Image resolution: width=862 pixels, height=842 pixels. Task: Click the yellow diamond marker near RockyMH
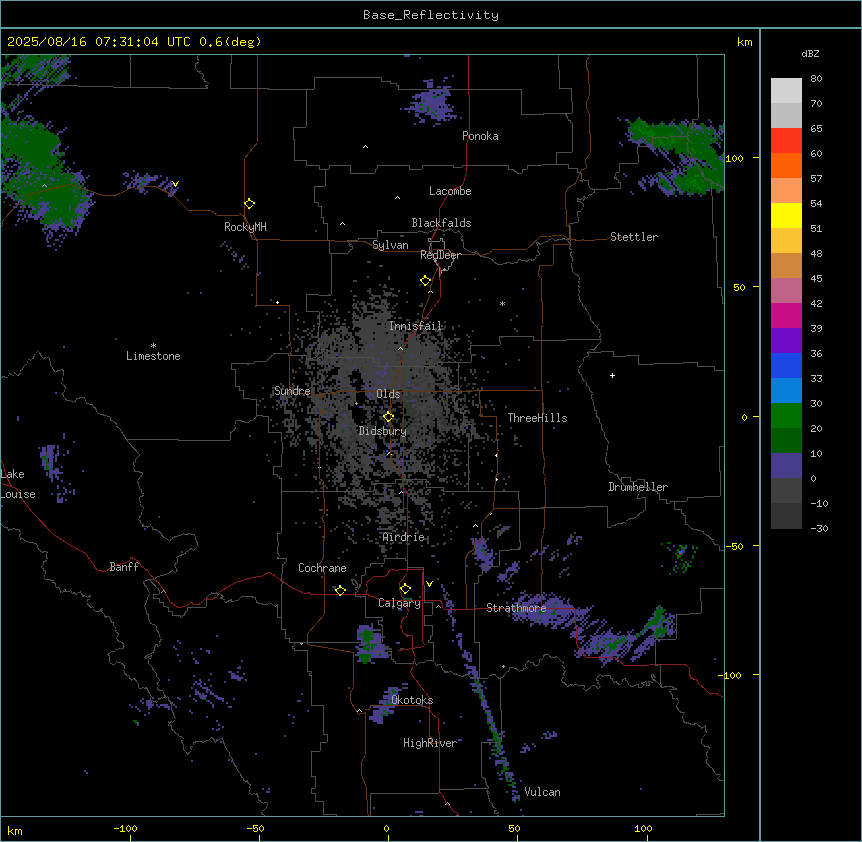click(x=249, y=204)
